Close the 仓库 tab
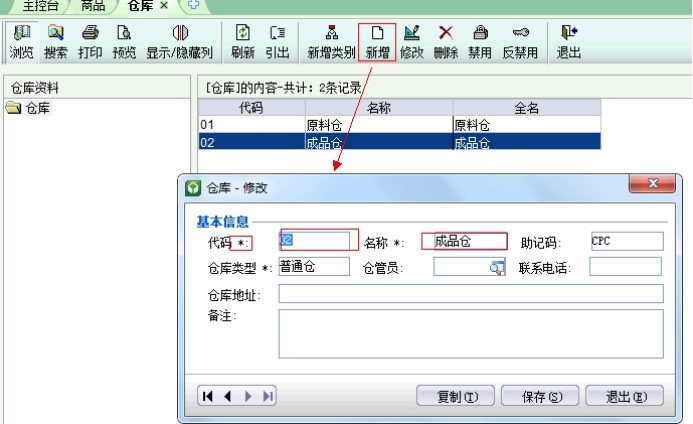Screen dimensions: 693x424 coord(164,5)
